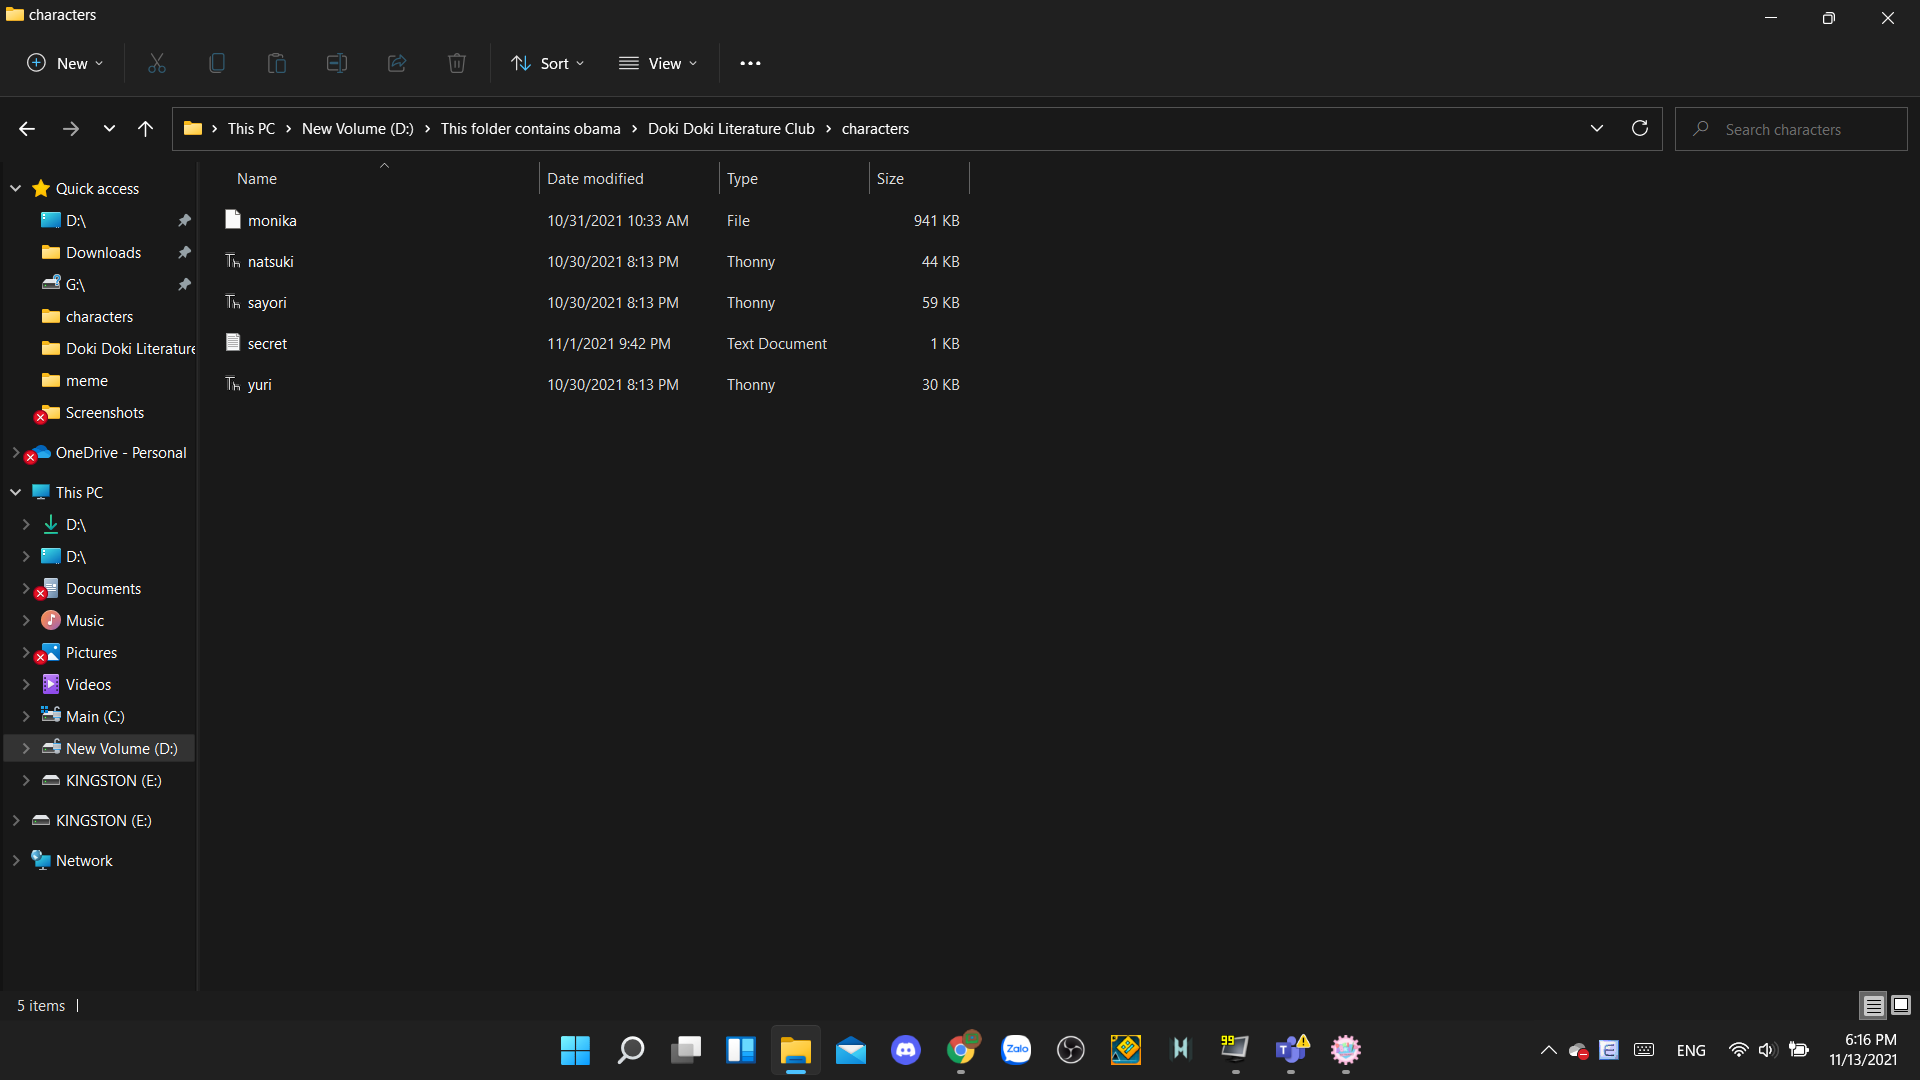Delete using the trash icon in the toolbar
The image size is (1920, 1080).
coord(456,62)
